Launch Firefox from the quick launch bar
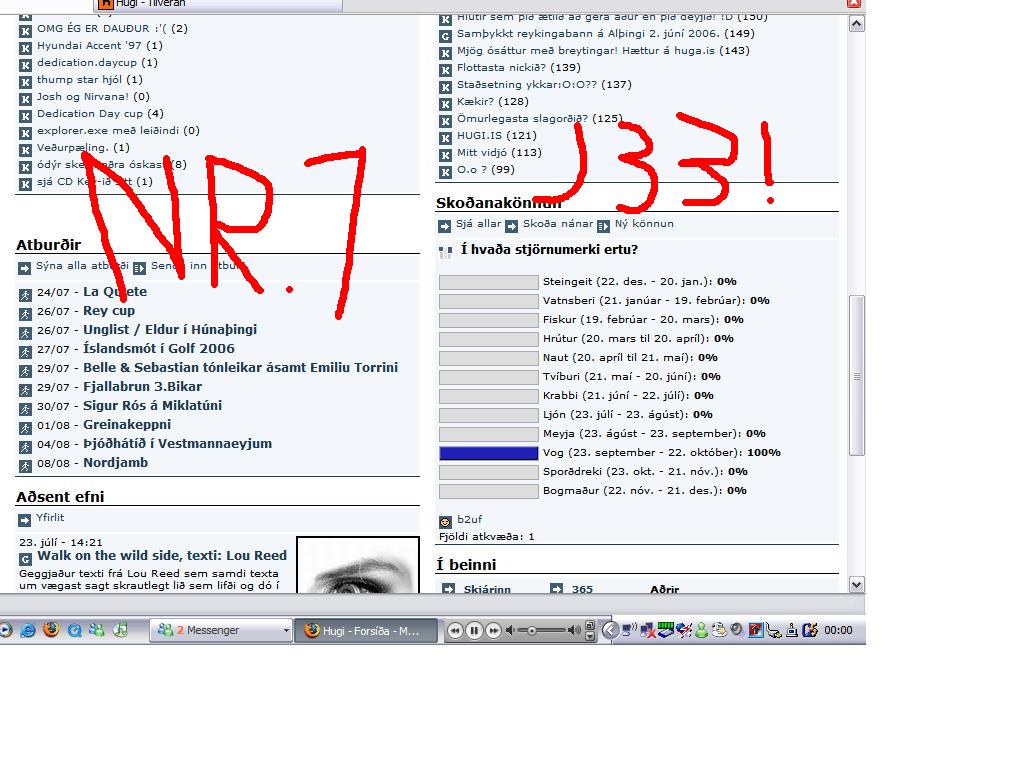The width and height of the screenshot is (1024, 768). [x=51, y=630]
